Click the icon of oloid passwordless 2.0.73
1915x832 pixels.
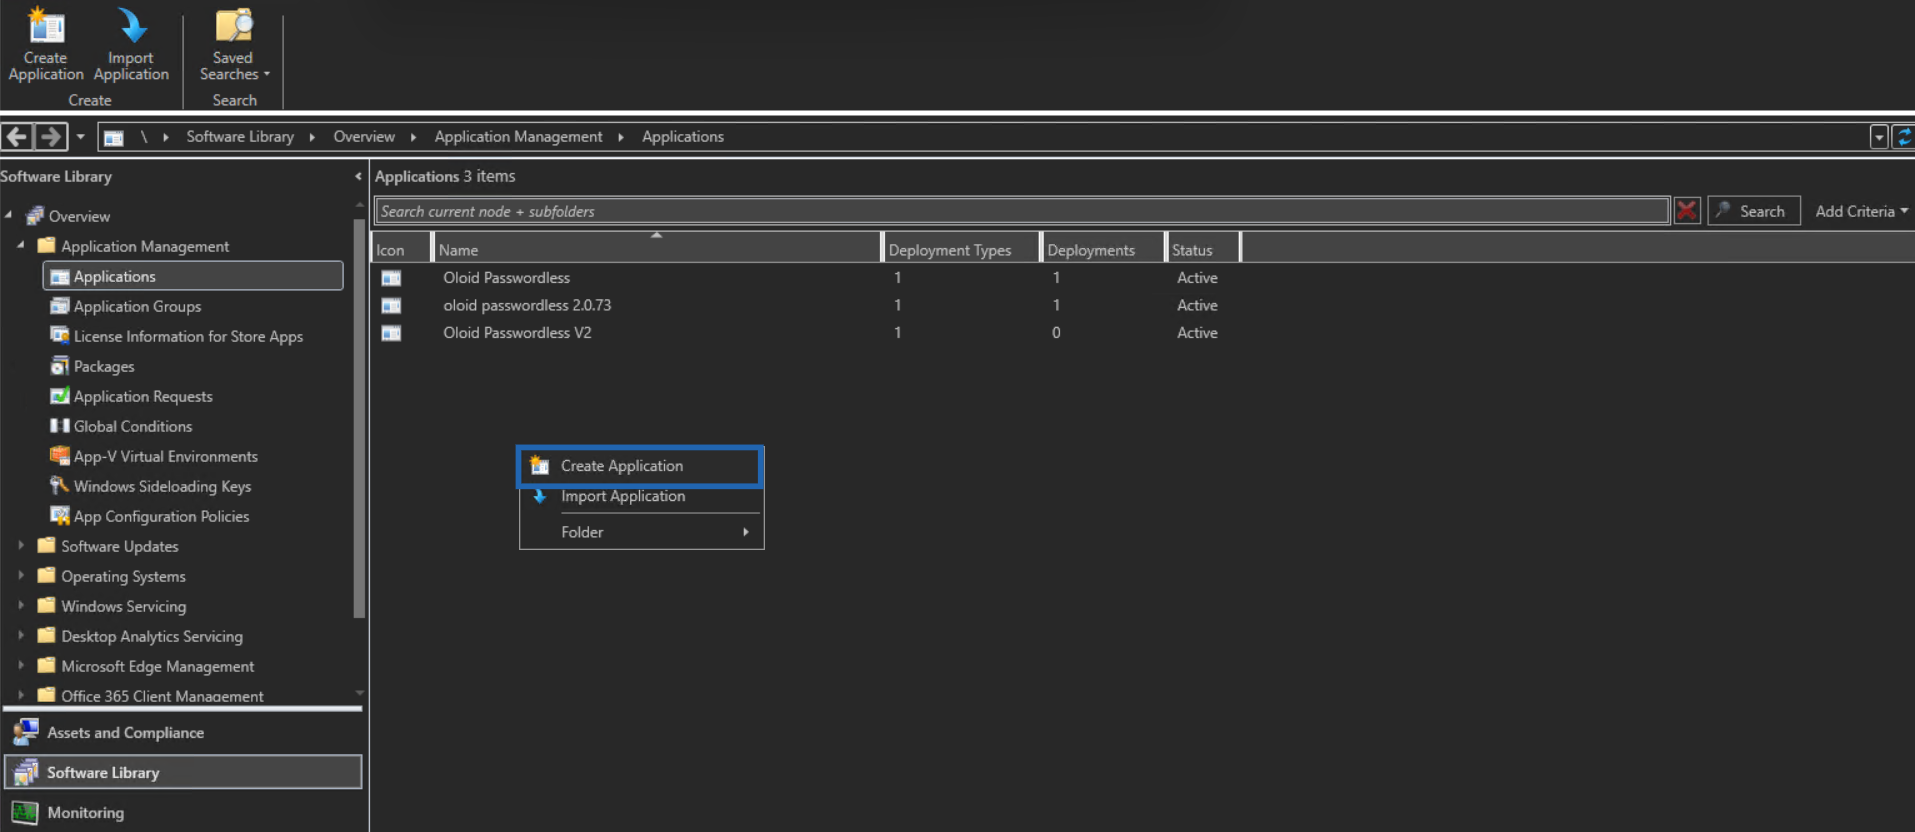click(x=391, y=305)
